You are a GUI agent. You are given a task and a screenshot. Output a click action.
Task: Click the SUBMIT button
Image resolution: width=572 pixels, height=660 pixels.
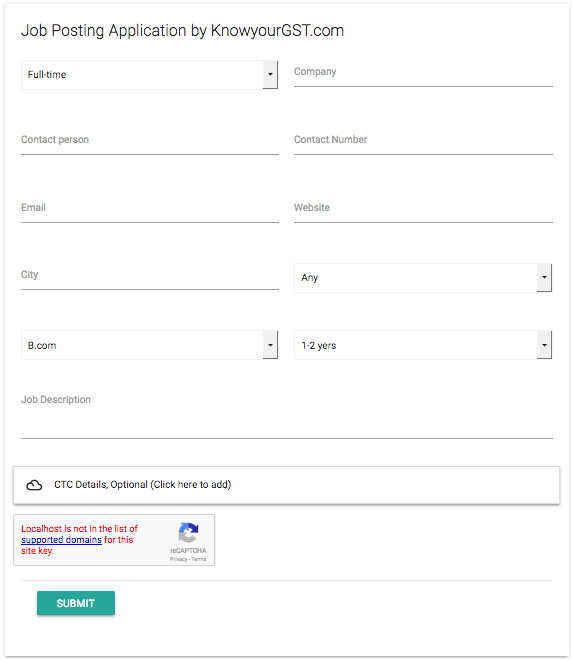coord(76,603)
